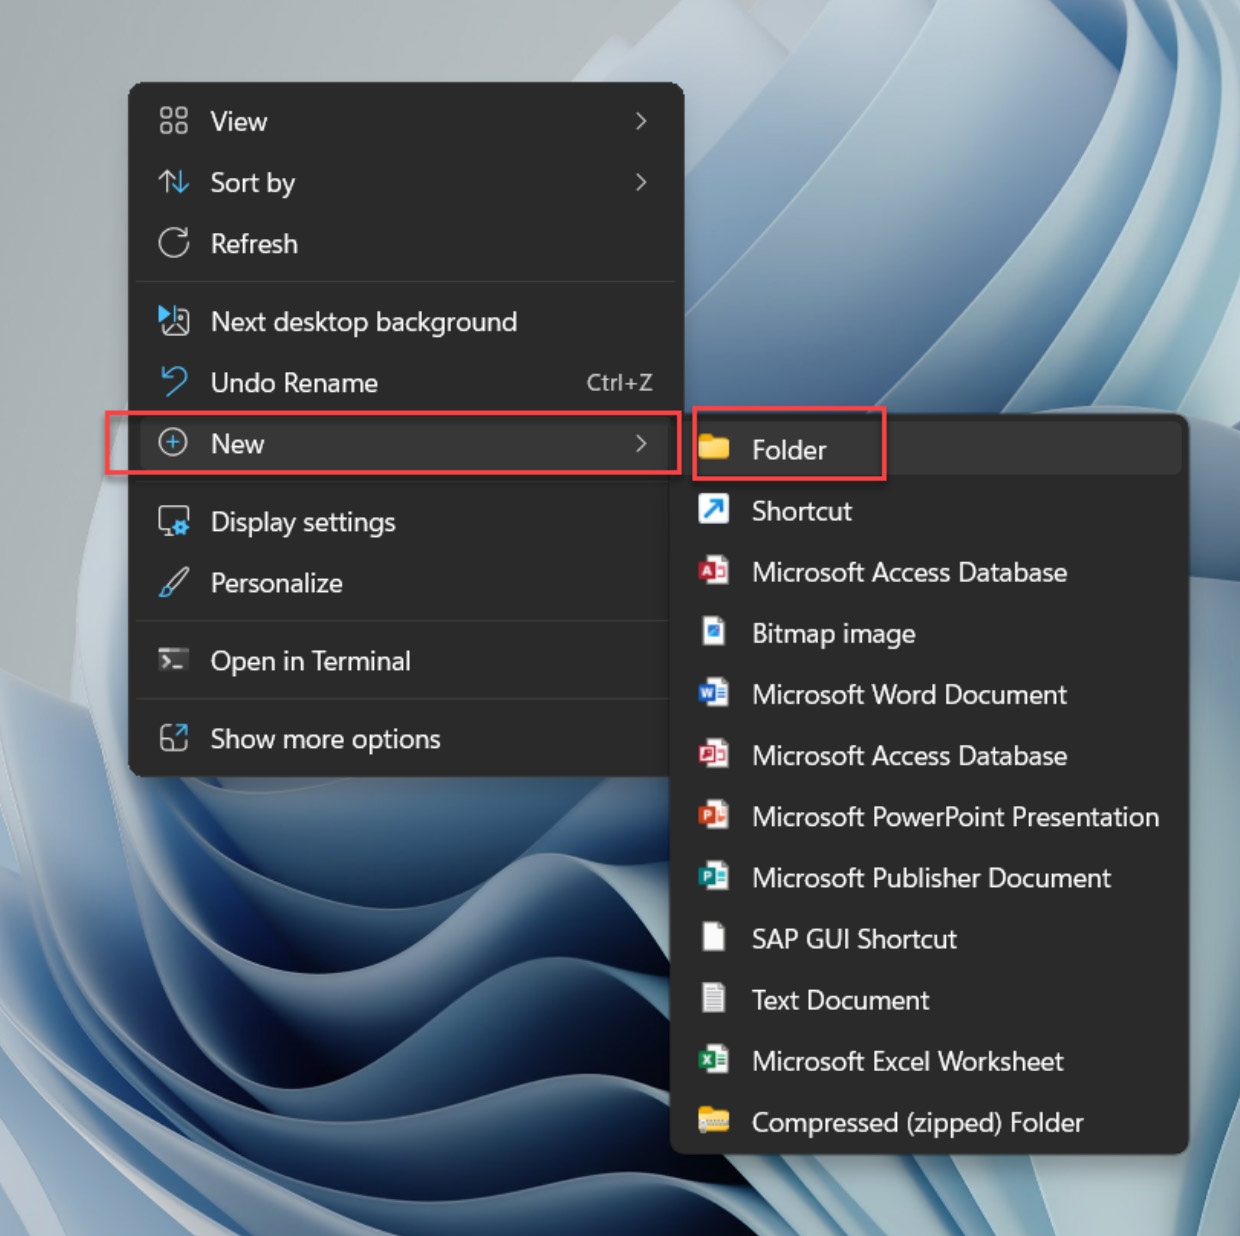Select Bitmap image from the submenu
Screen dimensions: 1240x1236
point(833,634)
